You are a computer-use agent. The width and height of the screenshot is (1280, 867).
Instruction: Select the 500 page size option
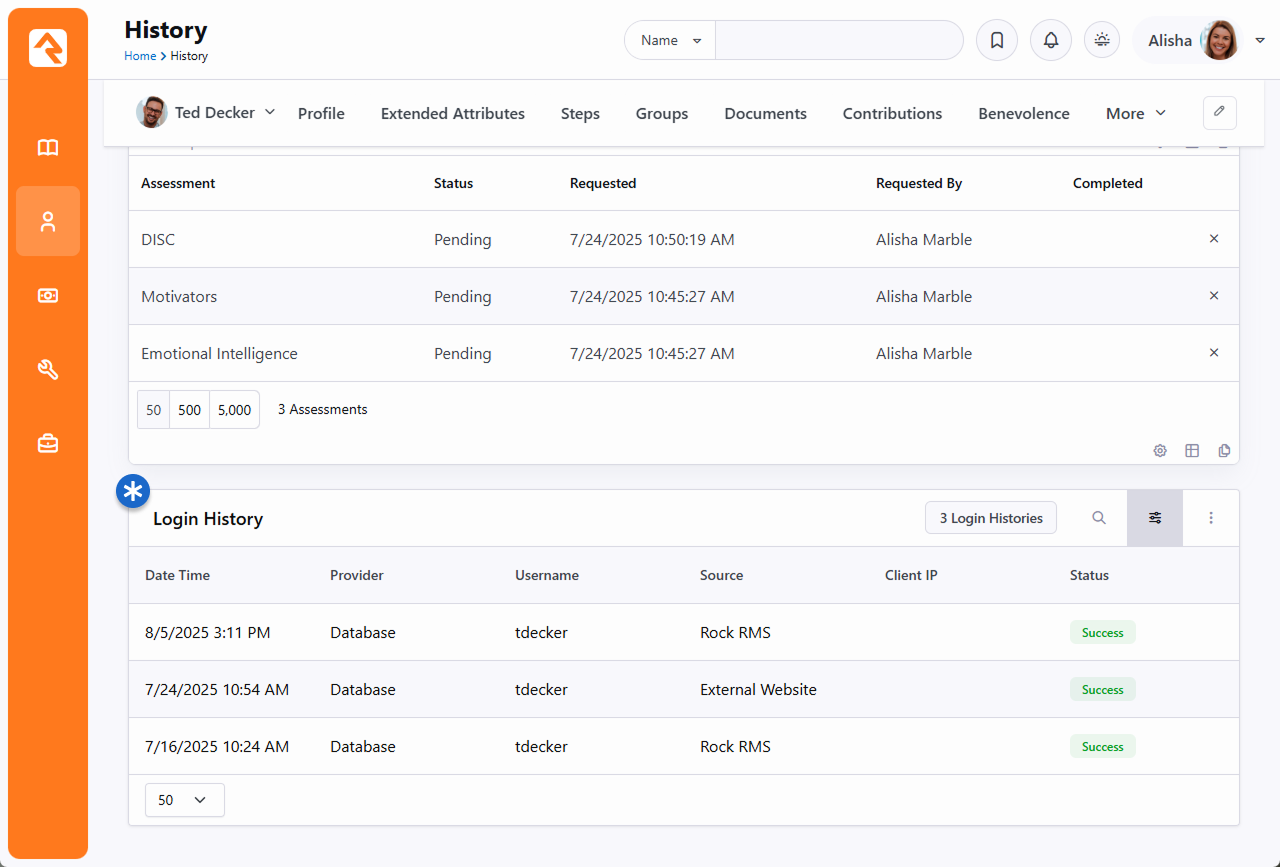pos(189,410)
